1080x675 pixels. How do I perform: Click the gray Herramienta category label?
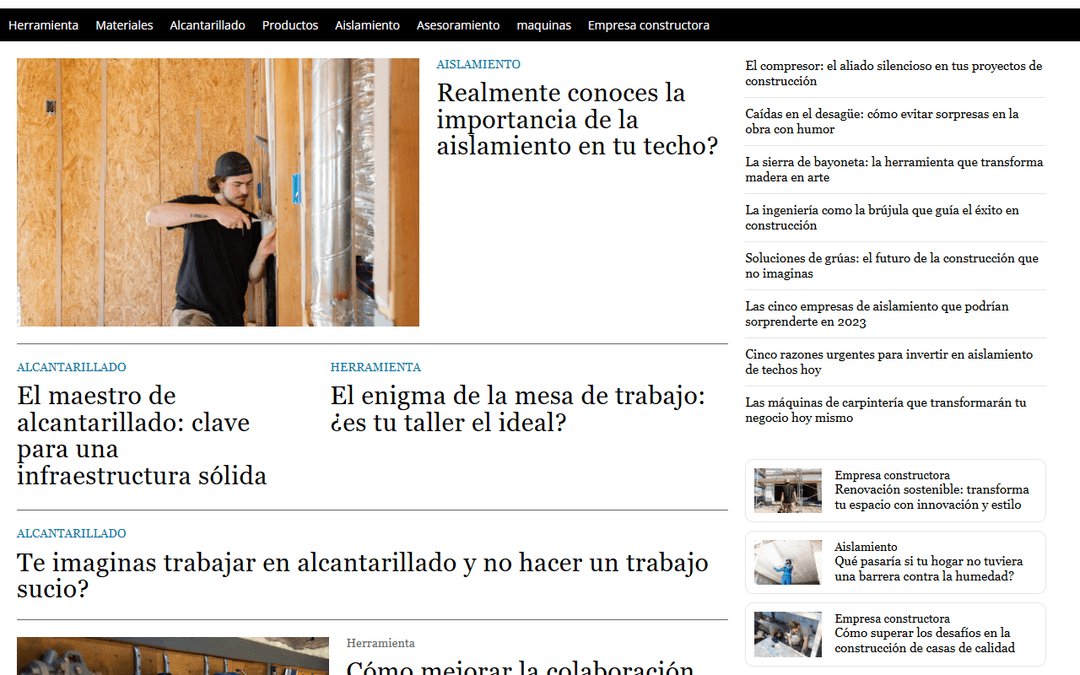pos(381,643)
